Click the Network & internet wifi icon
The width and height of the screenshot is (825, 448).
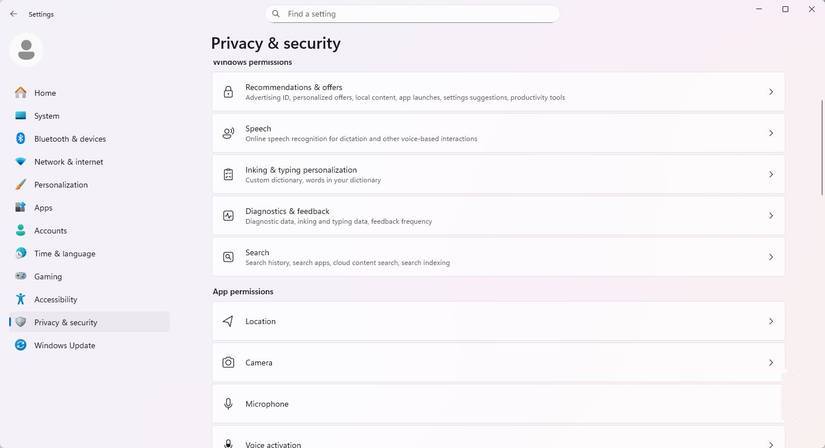[21, 162]
